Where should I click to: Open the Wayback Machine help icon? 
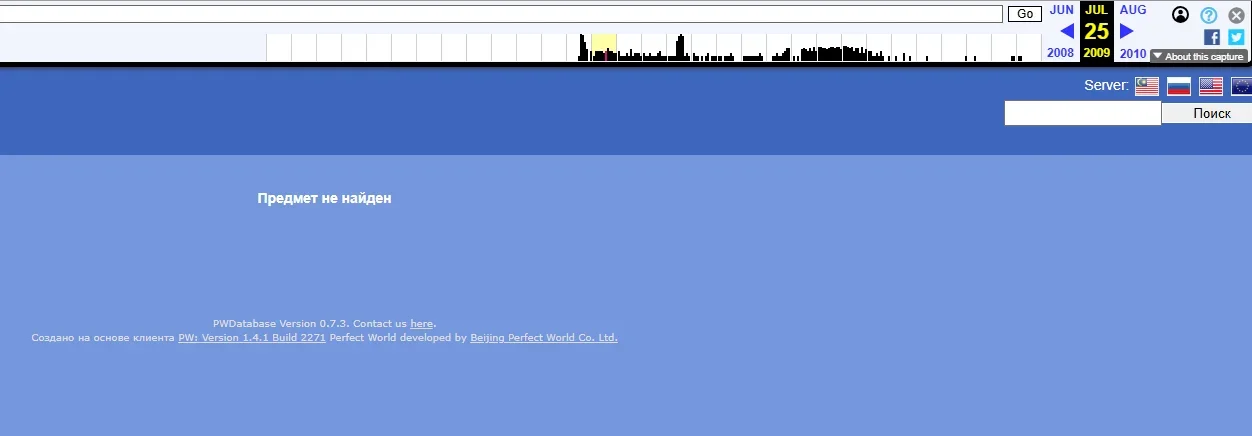pos(1209,15)
